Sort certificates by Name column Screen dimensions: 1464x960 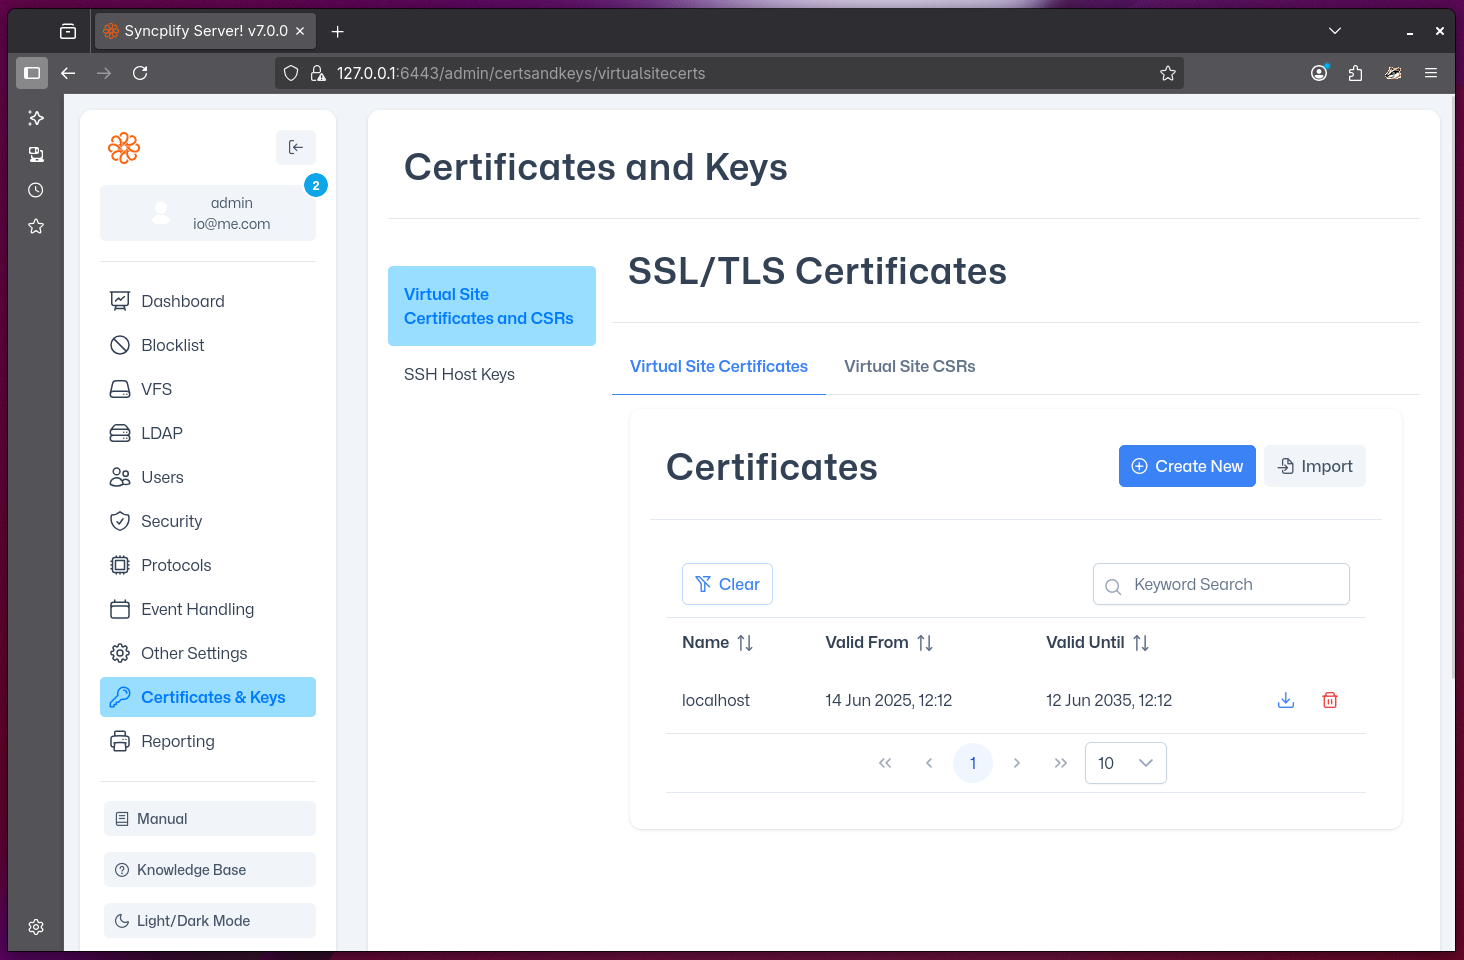click(x=746, y=642)
